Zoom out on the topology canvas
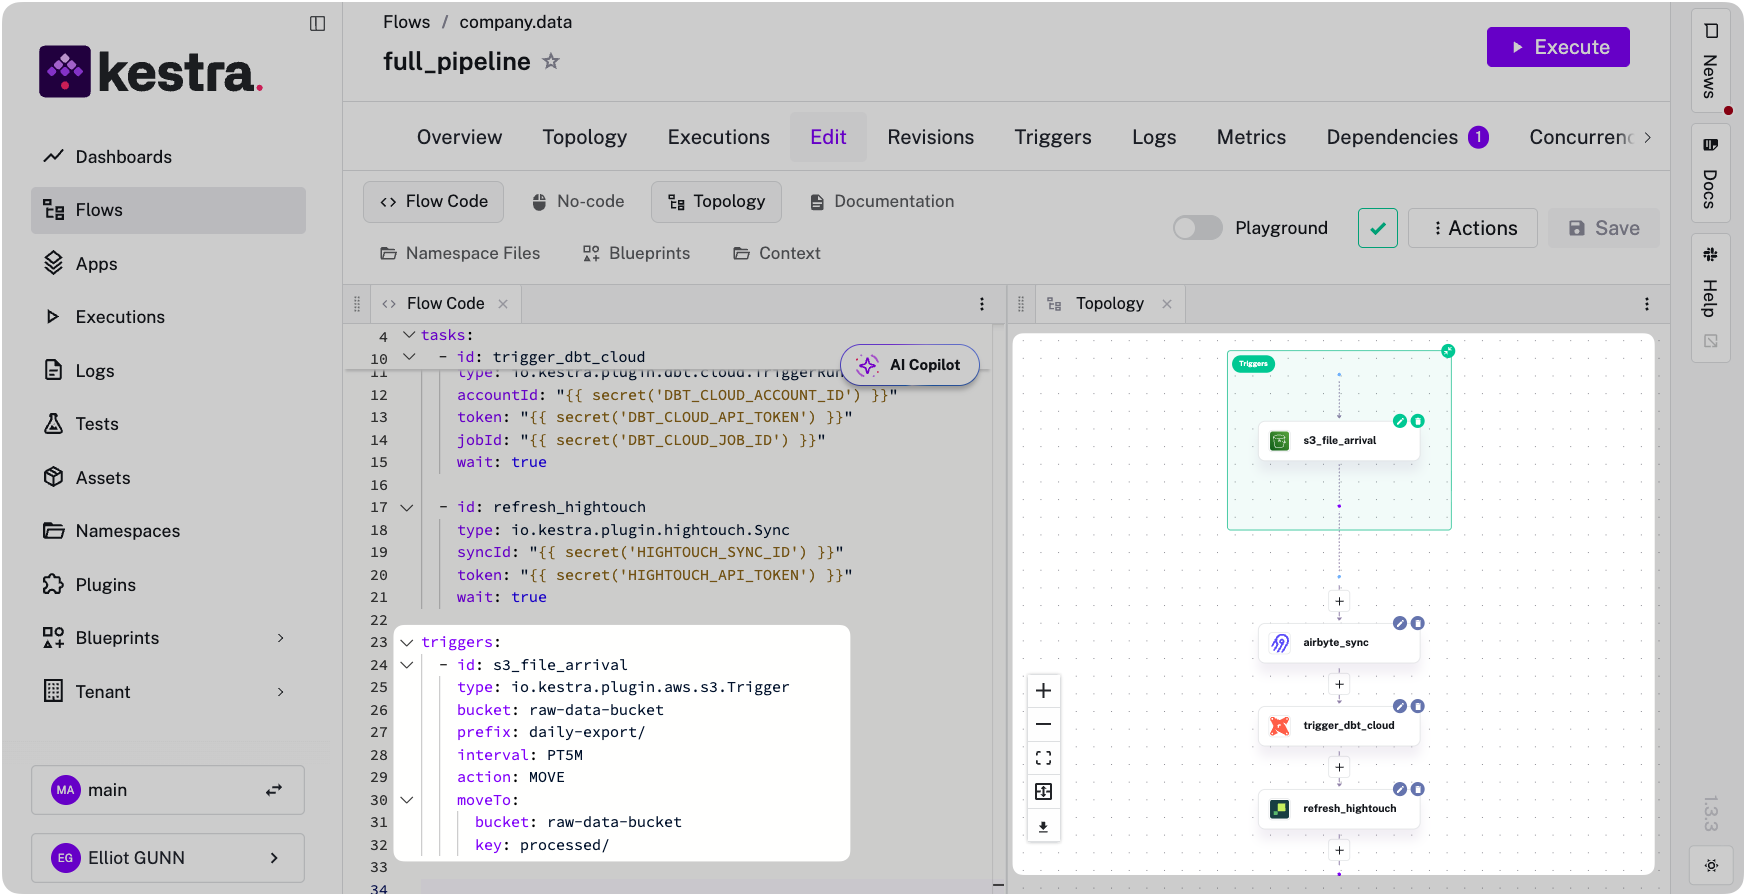 coord(1043,724)
